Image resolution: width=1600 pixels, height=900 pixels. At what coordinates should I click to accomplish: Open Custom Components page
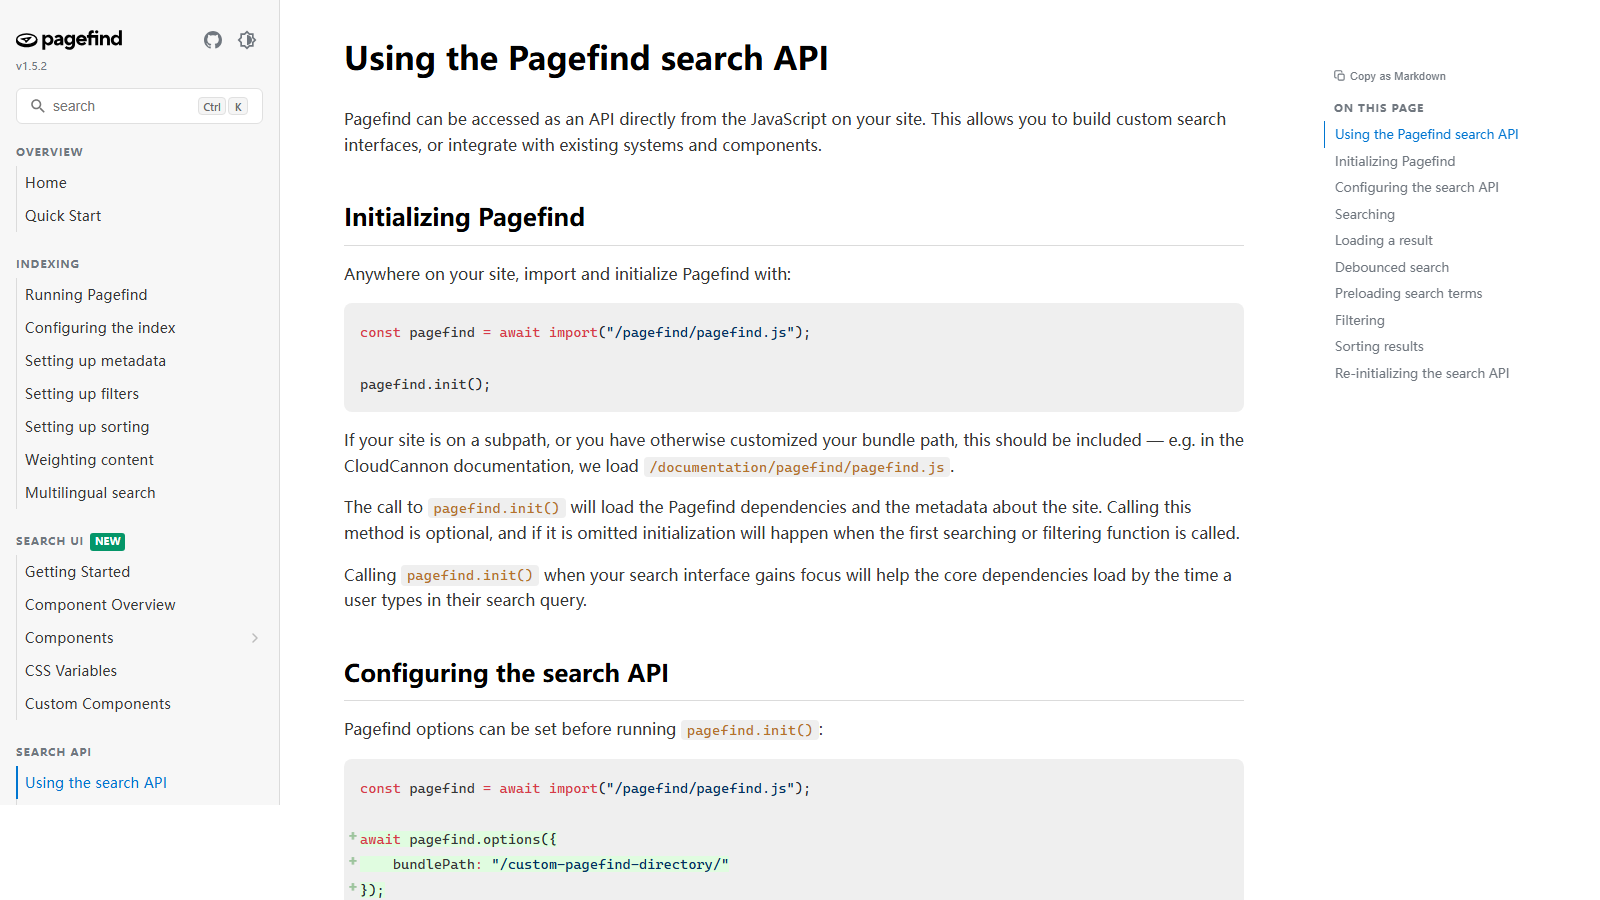[98, 704]
